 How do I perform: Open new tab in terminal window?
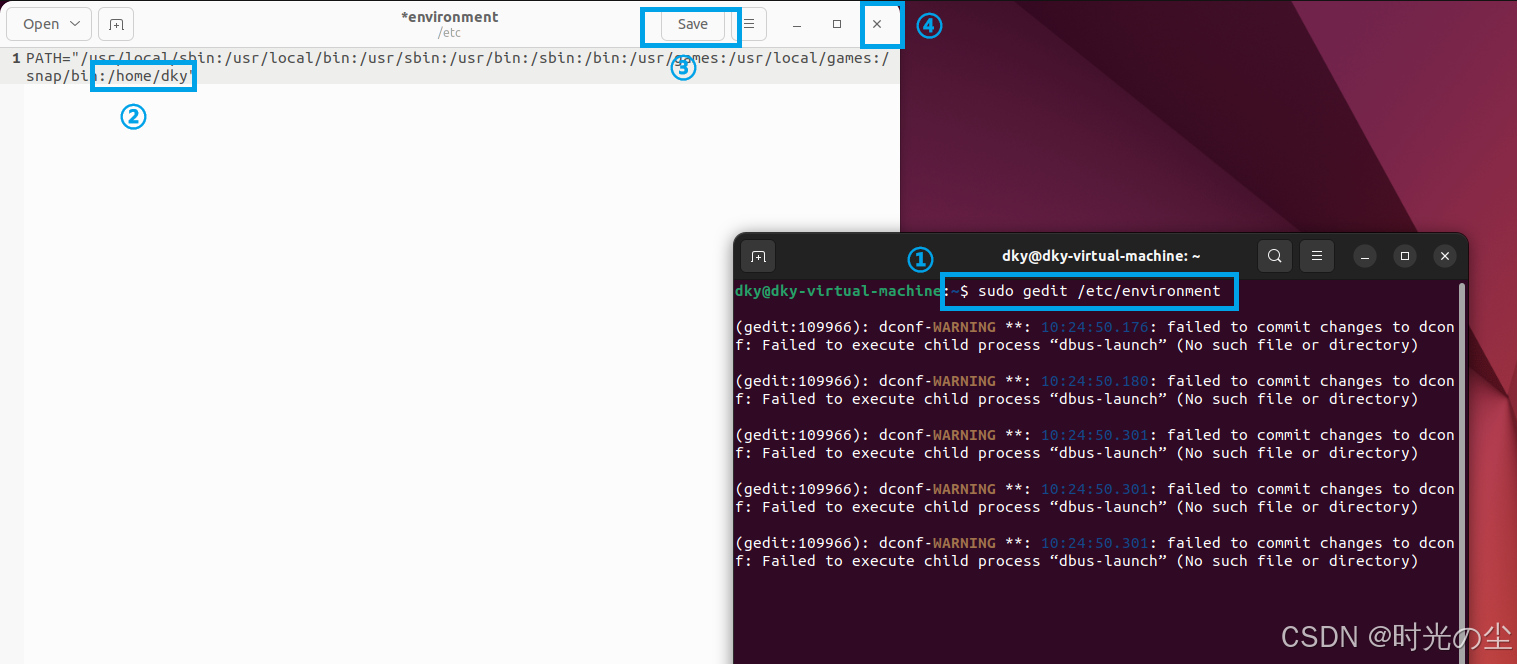click(758, 257)
